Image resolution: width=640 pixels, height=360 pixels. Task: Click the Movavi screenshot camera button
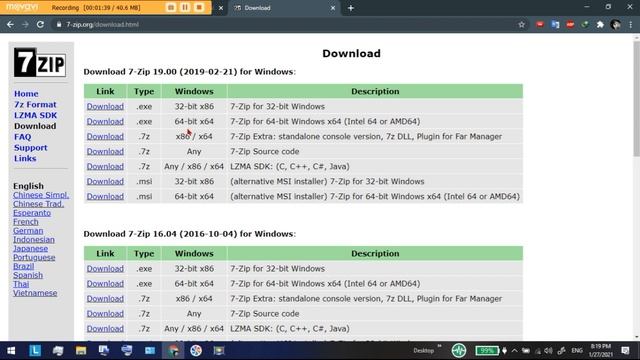click(171, 7)
